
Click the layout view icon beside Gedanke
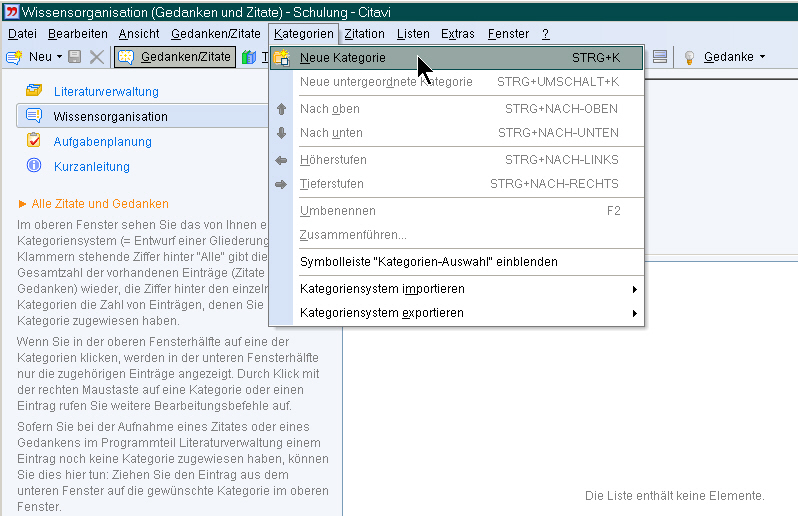(660, 57)
